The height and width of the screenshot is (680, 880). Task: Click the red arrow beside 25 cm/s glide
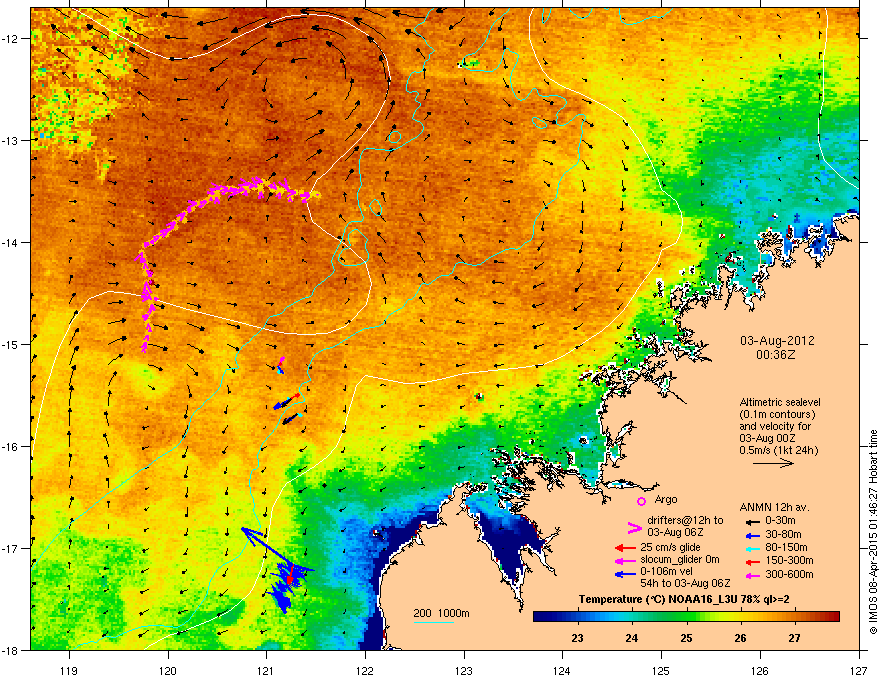tap(625, 548)
